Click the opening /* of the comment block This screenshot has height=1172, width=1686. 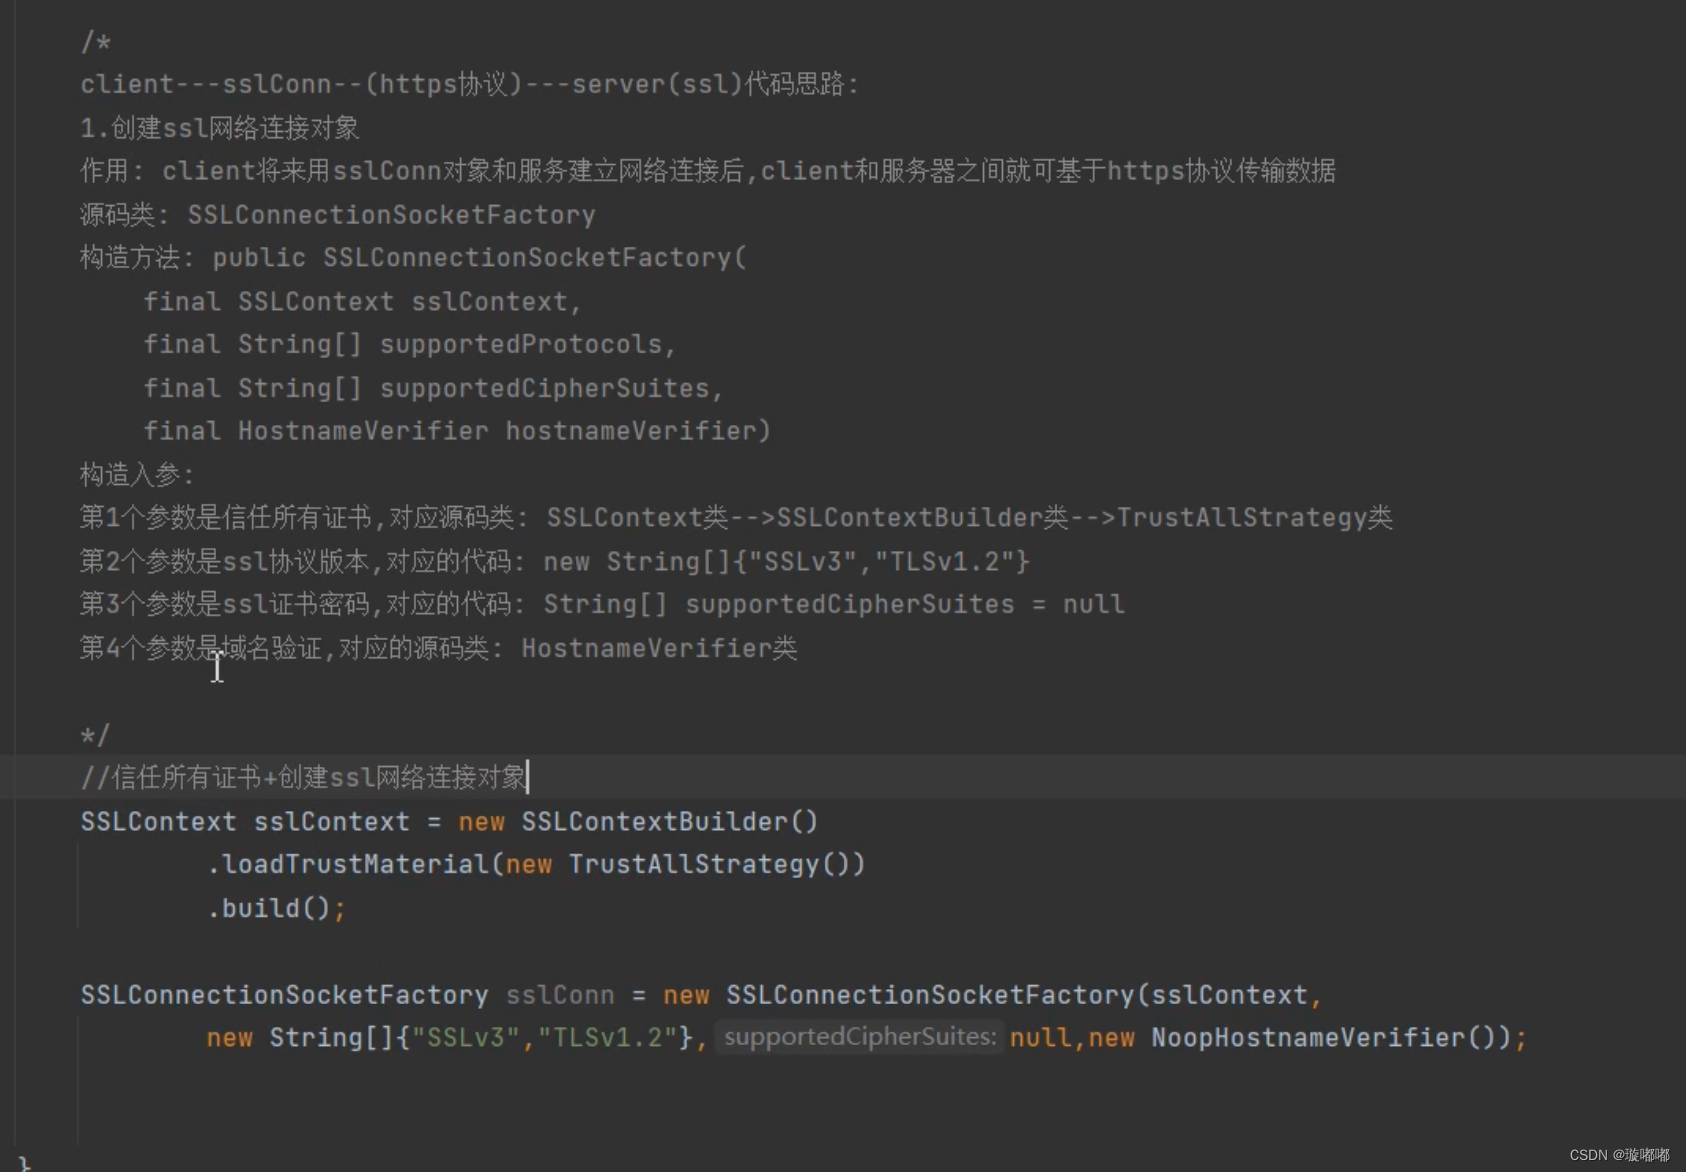(x=95, y=42)
